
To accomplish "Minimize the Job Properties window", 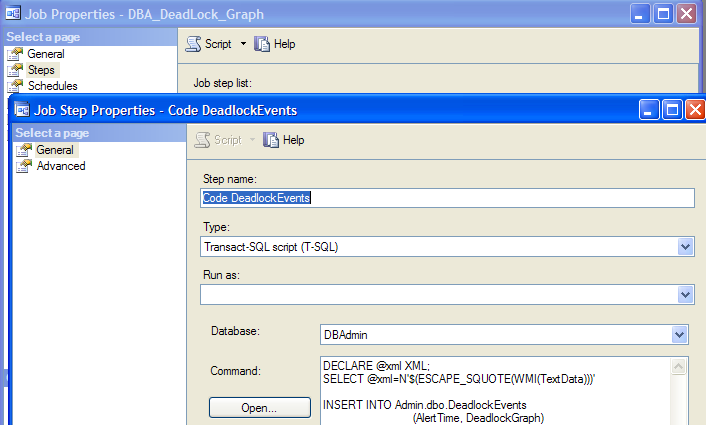I will [641, 14].
